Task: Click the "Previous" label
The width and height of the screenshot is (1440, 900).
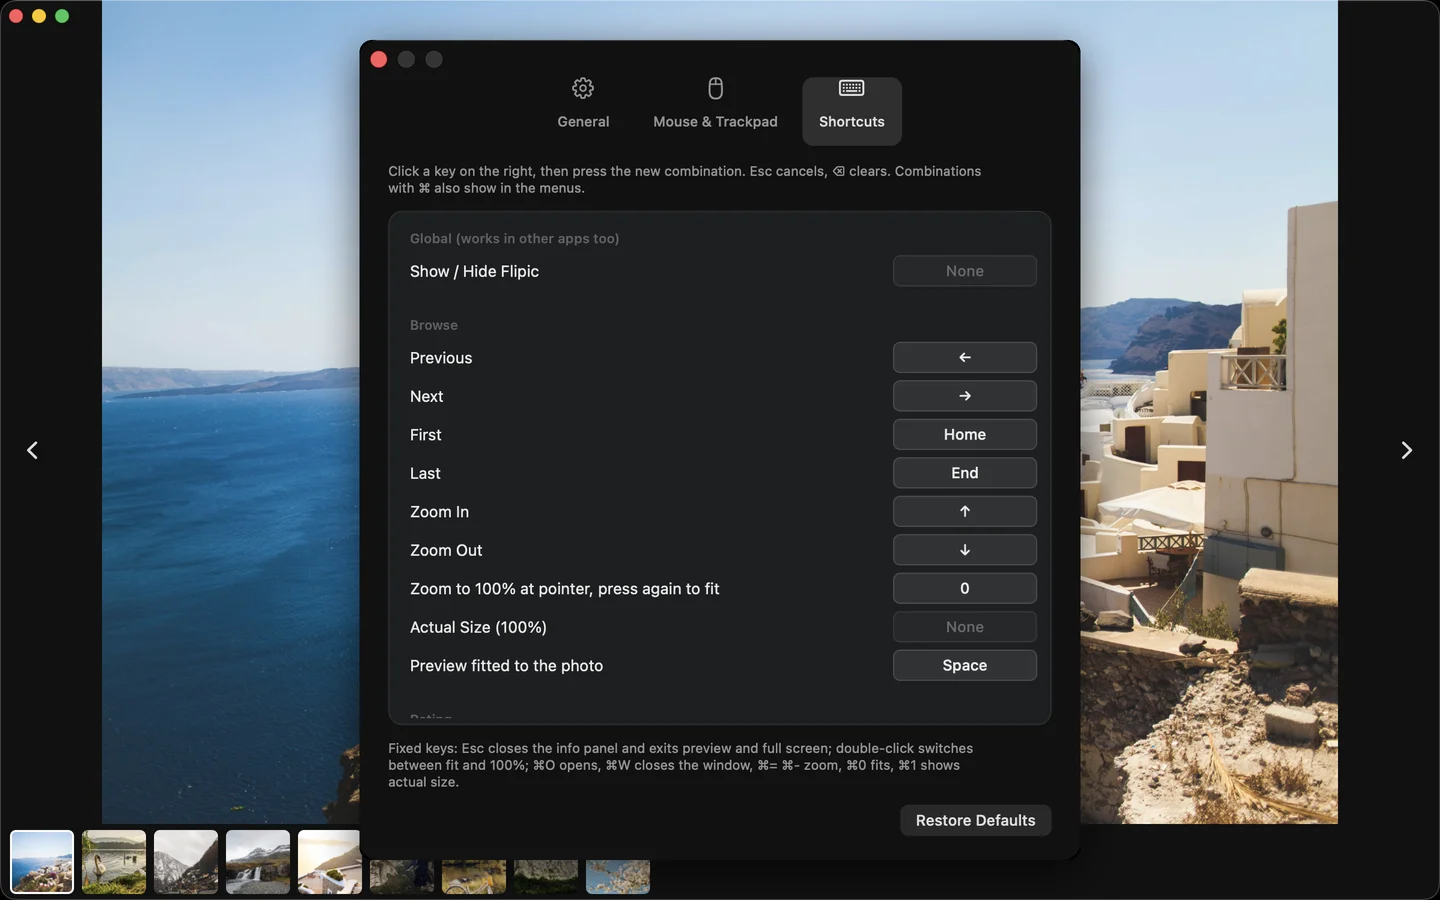Action: coord(441,358)
